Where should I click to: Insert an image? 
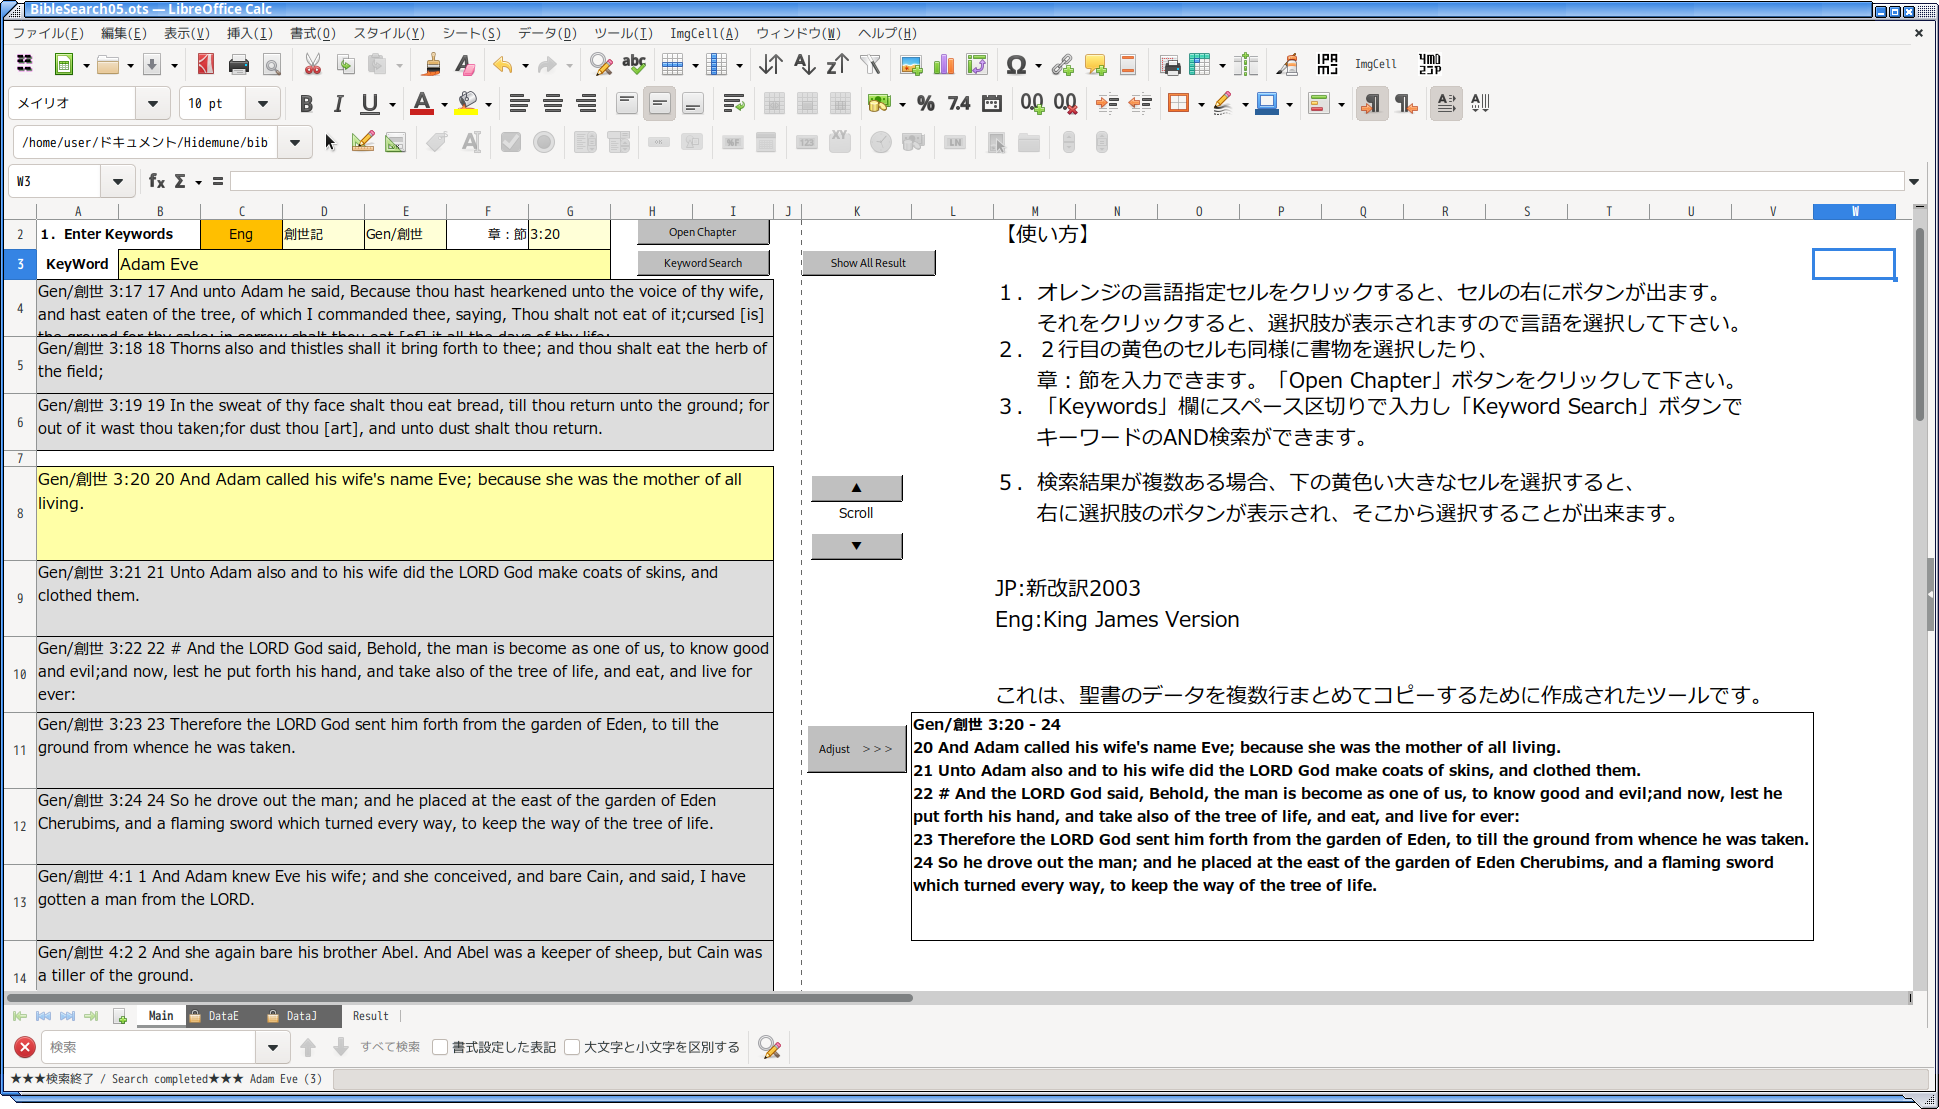(911, 65)
